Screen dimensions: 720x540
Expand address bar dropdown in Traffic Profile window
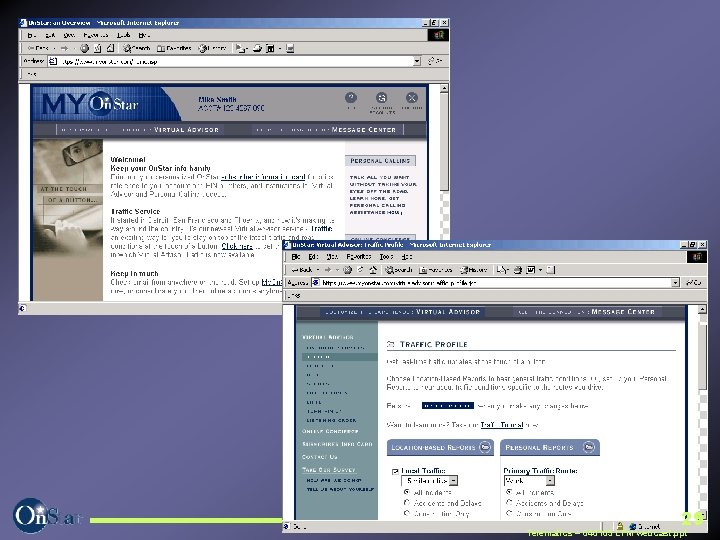[x=675, y=283]
